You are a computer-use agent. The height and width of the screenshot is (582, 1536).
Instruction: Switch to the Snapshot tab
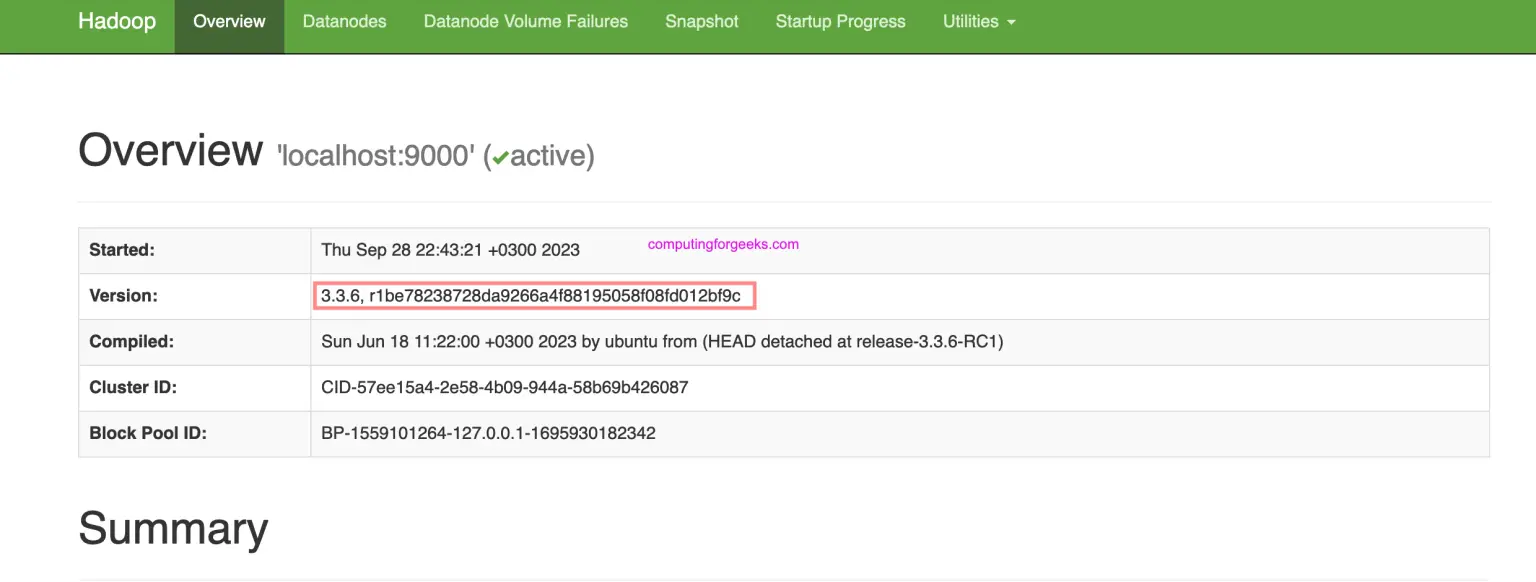pos(701,21)
